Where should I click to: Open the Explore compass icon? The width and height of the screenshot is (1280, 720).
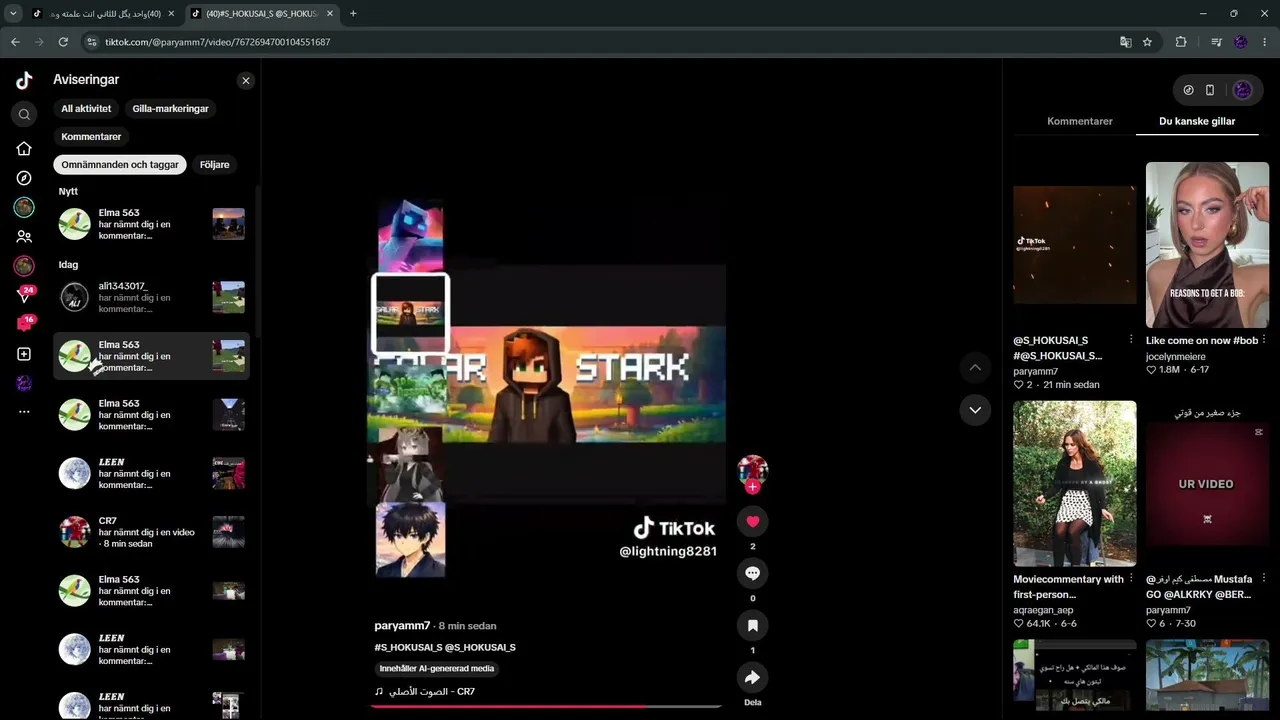point(24,178)
